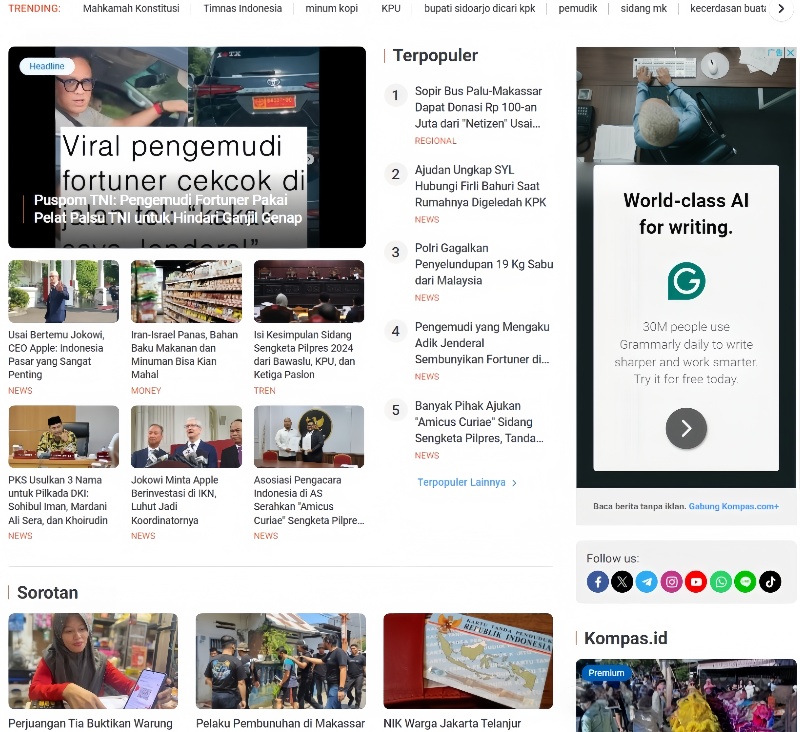Open Gabung Kompas.com+ link
The width and height of the screenshot is (800, 732).
coord(733,506)
